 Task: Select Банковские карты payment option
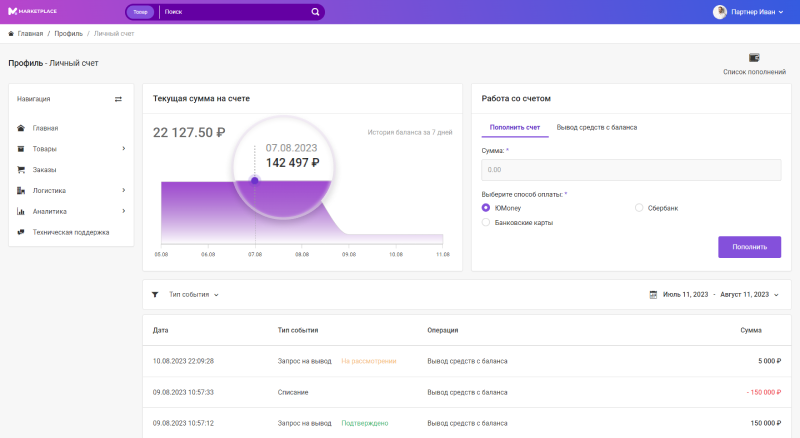(x=486, y=223)
